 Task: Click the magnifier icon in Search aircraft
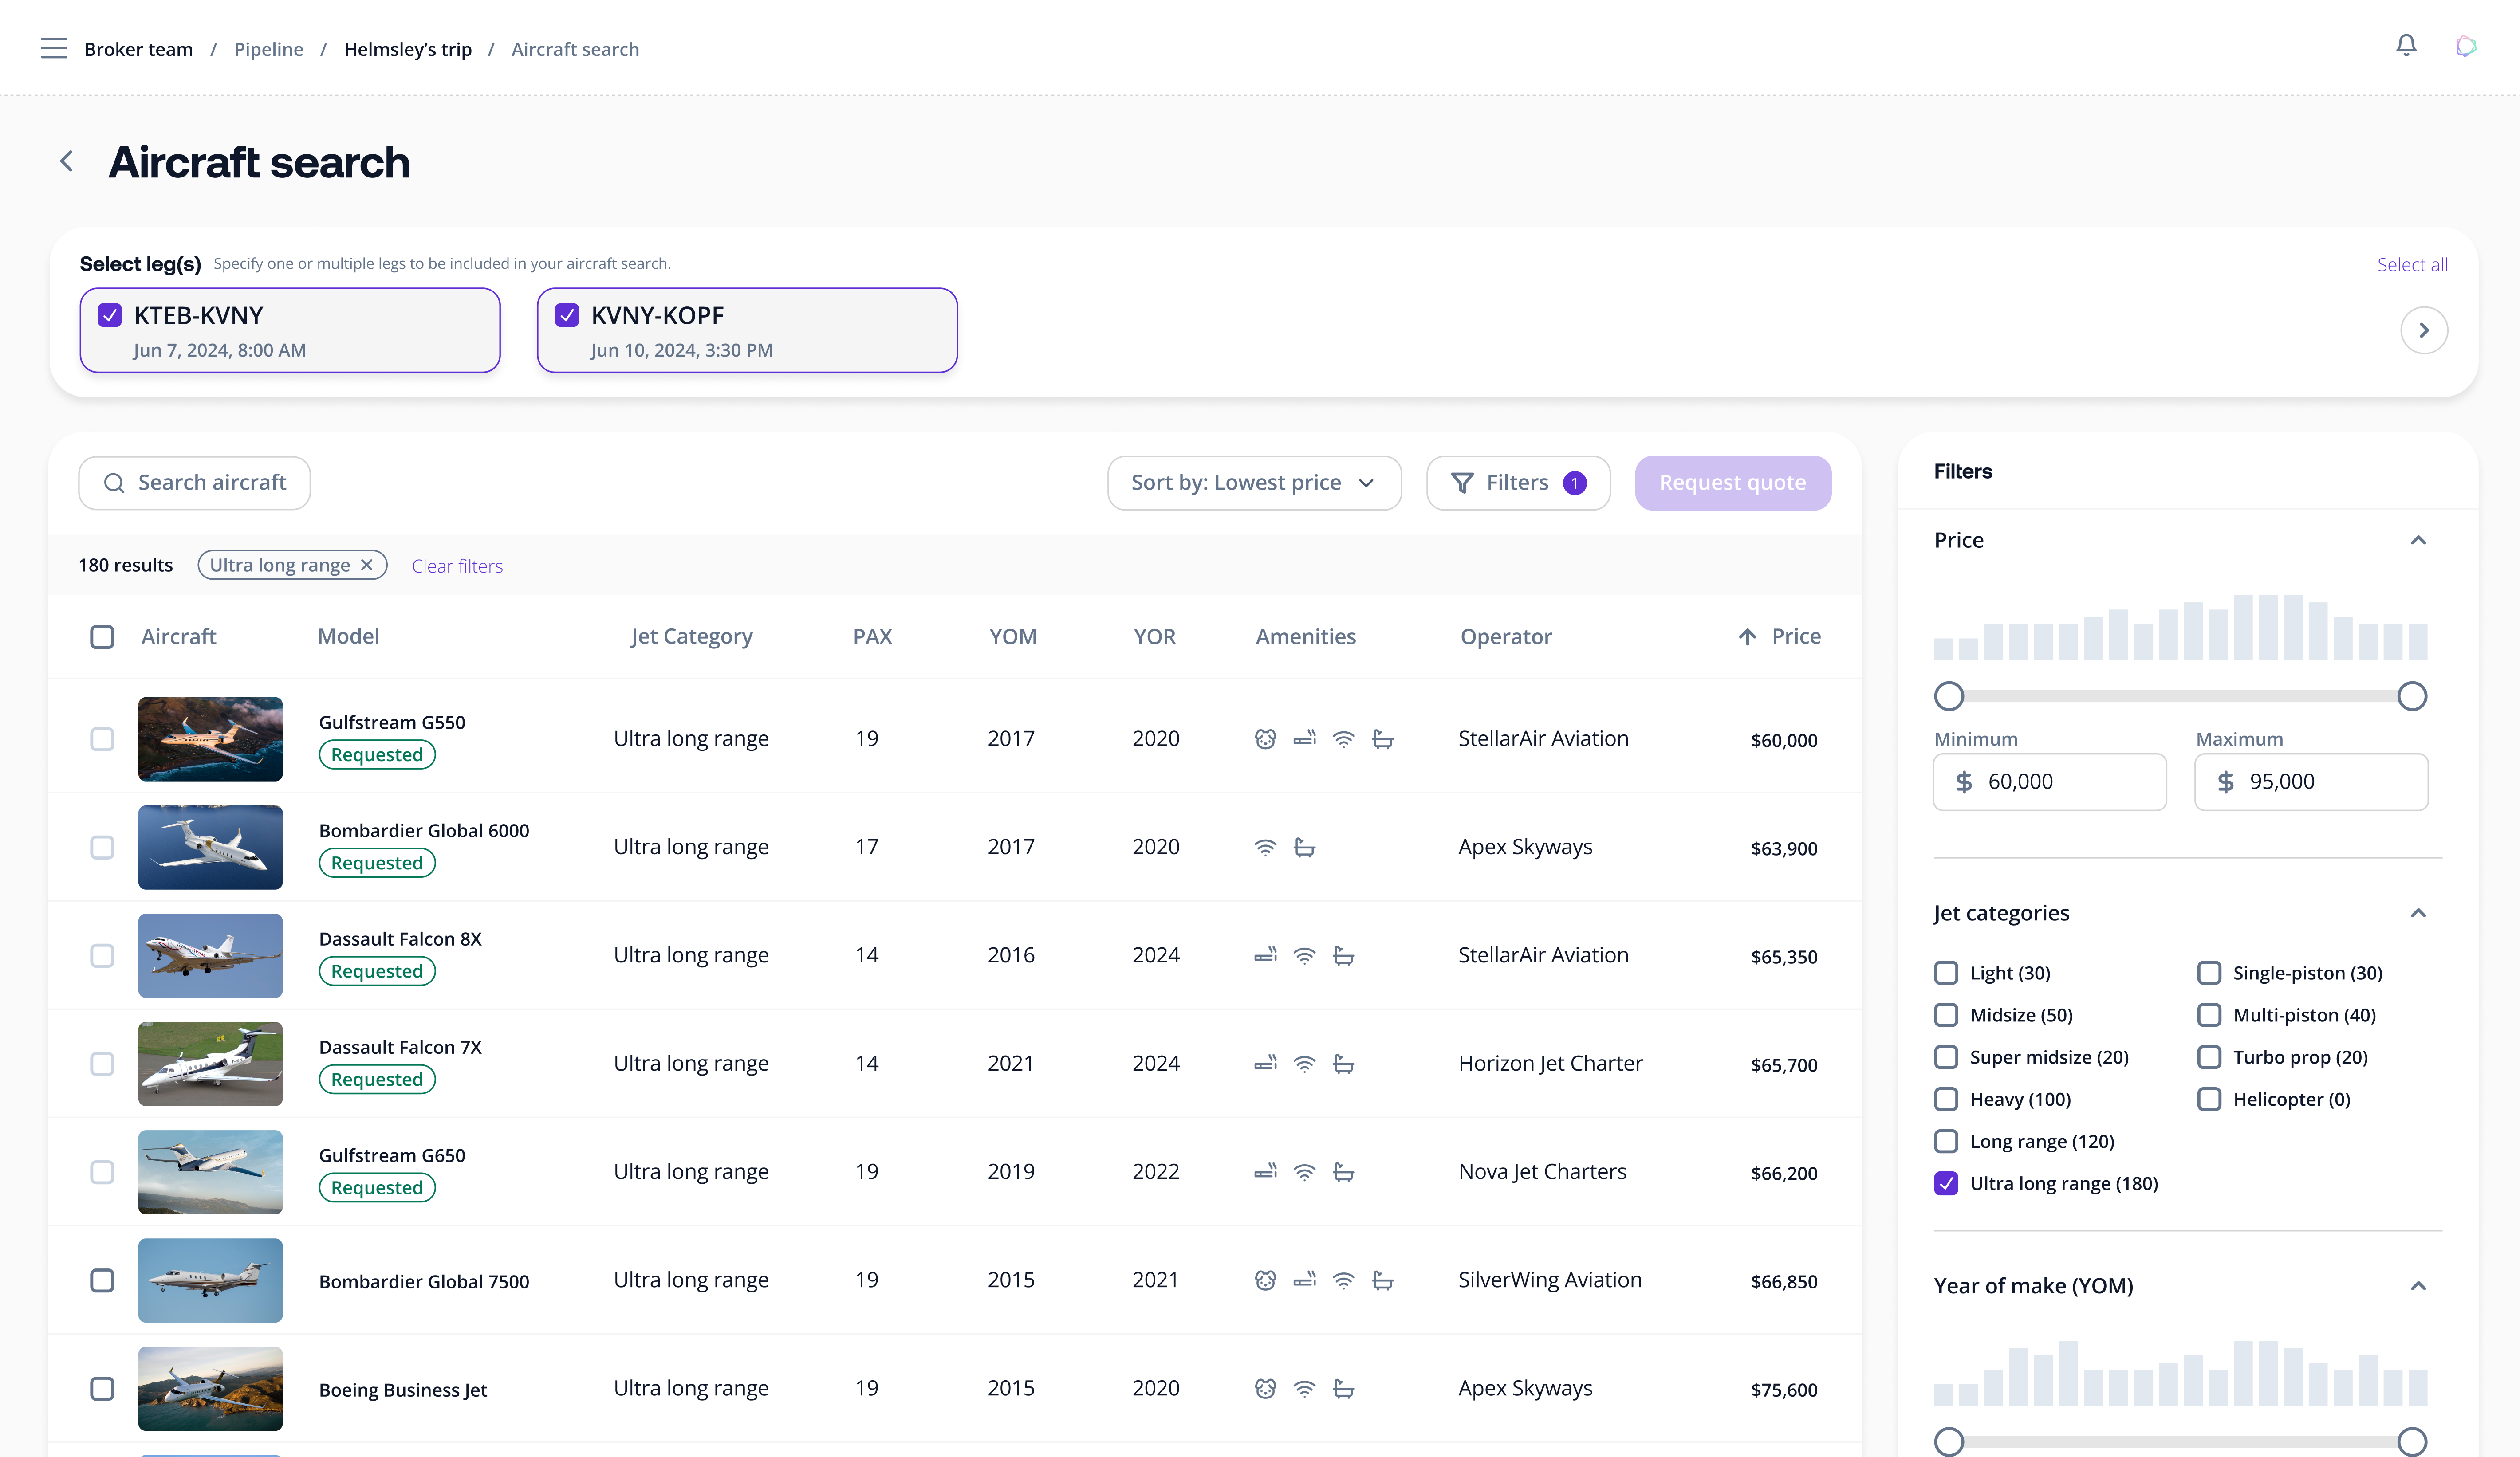tap(115, 483)
